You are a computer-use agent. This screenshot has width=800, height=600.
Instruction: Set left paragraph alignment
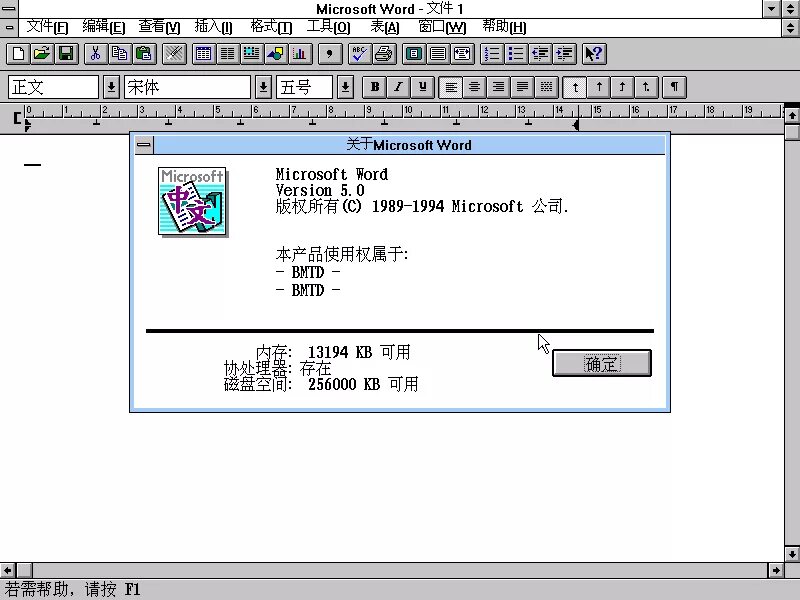click(x=451, y=87)
